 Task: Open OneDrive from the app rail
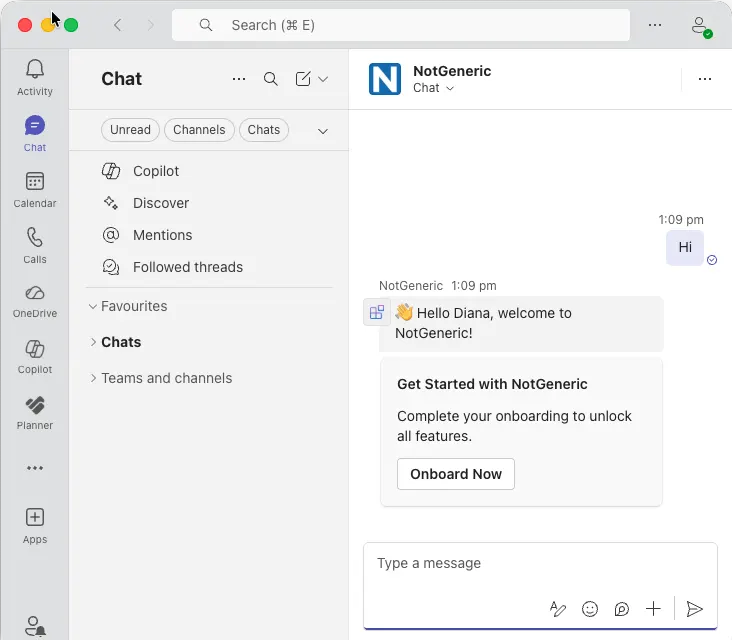pyautogui.click(x=35, y=300)
